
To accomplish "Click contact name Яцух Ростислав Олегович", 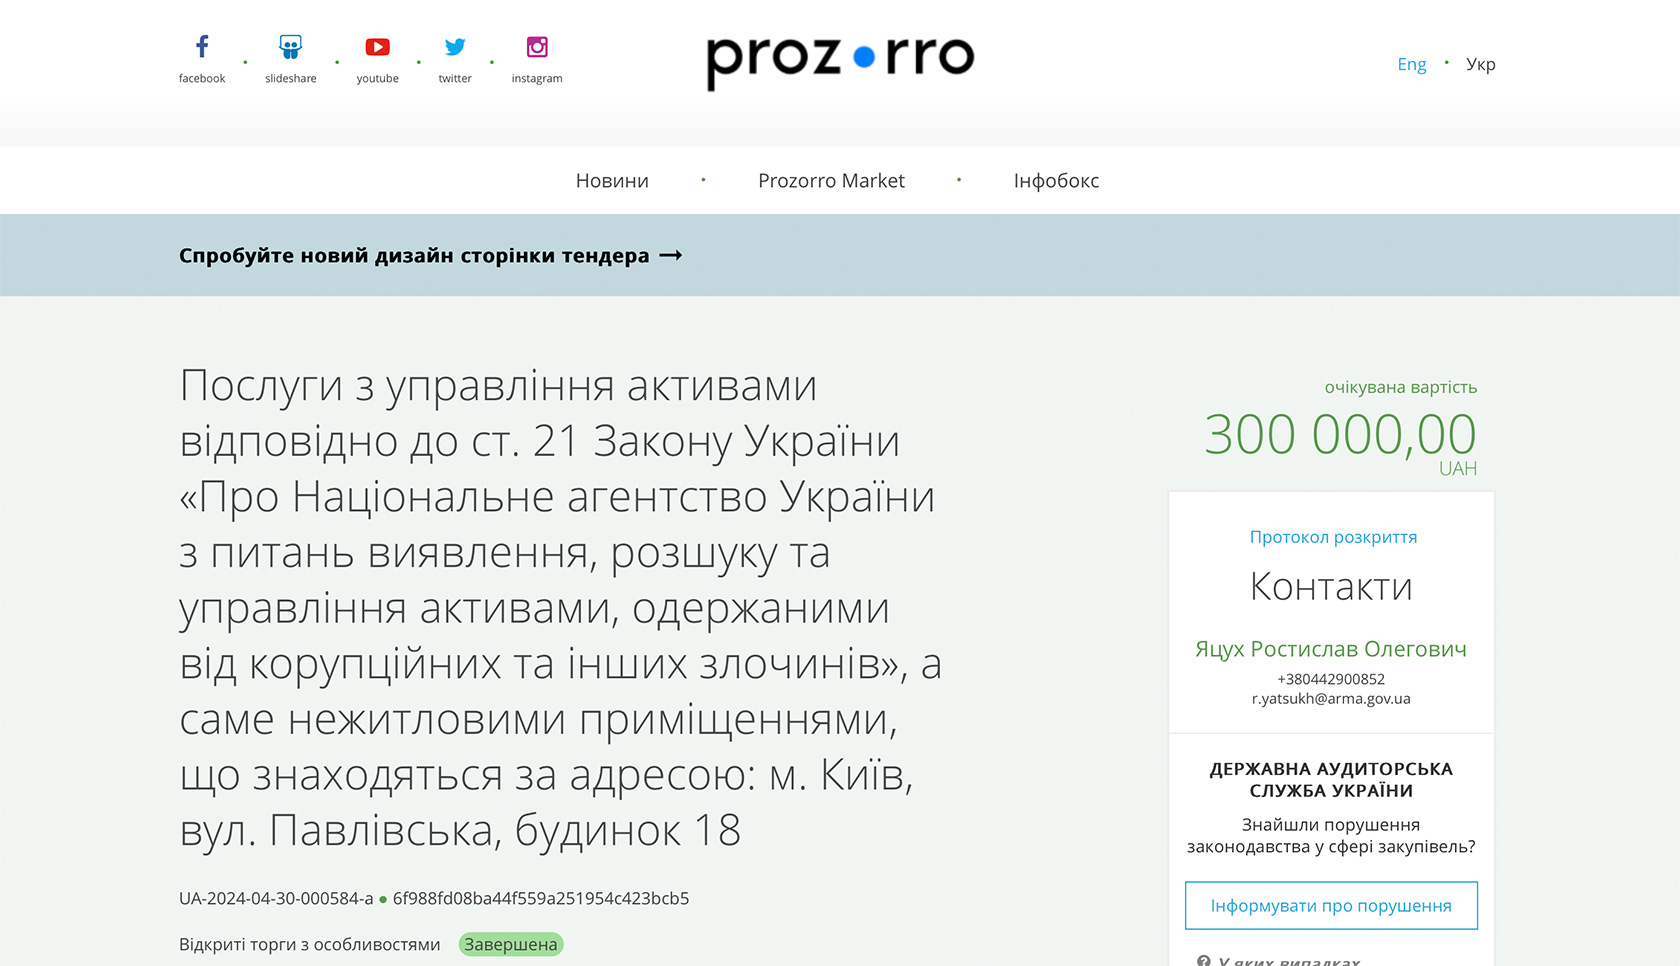I will tap(1331, 649).
